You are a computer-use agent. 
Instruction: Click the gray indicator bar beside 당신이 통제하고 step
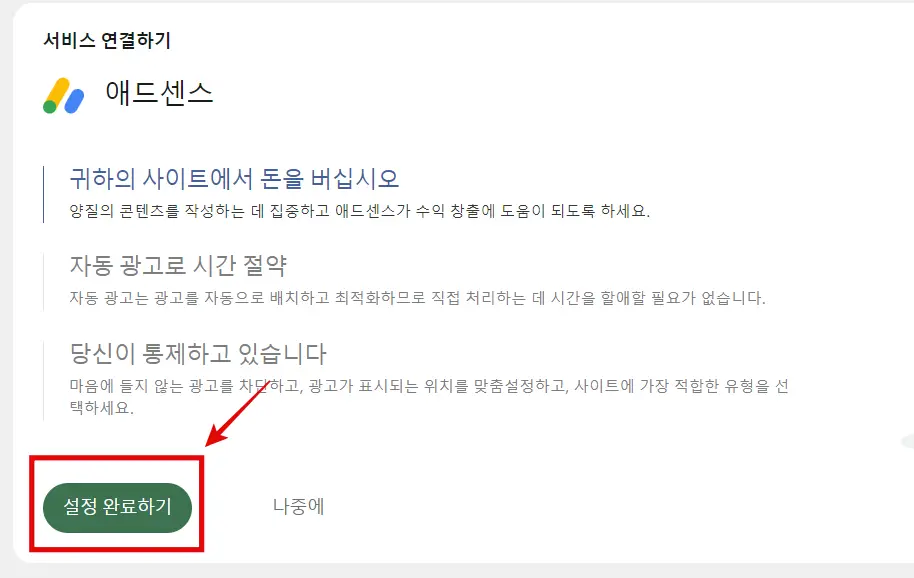(44, 381)
